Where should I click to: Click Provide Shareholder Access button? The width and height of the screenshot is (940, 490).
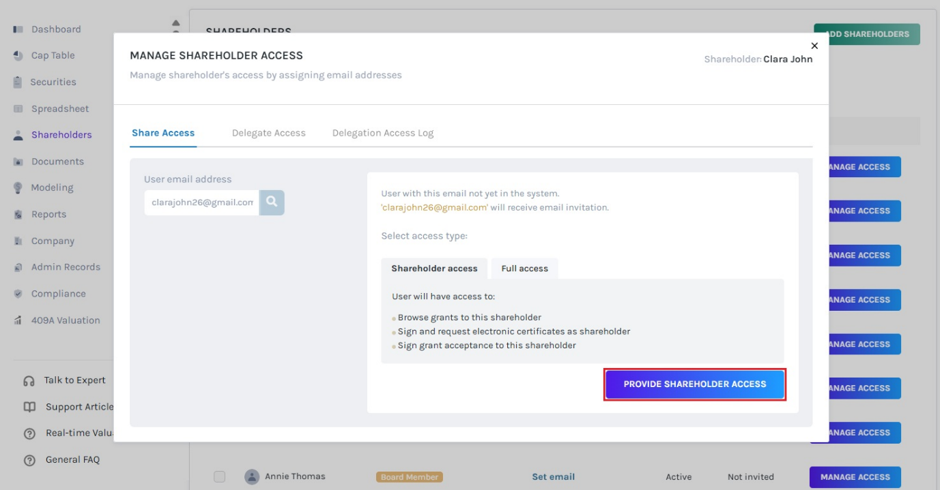tap(695, 384)
